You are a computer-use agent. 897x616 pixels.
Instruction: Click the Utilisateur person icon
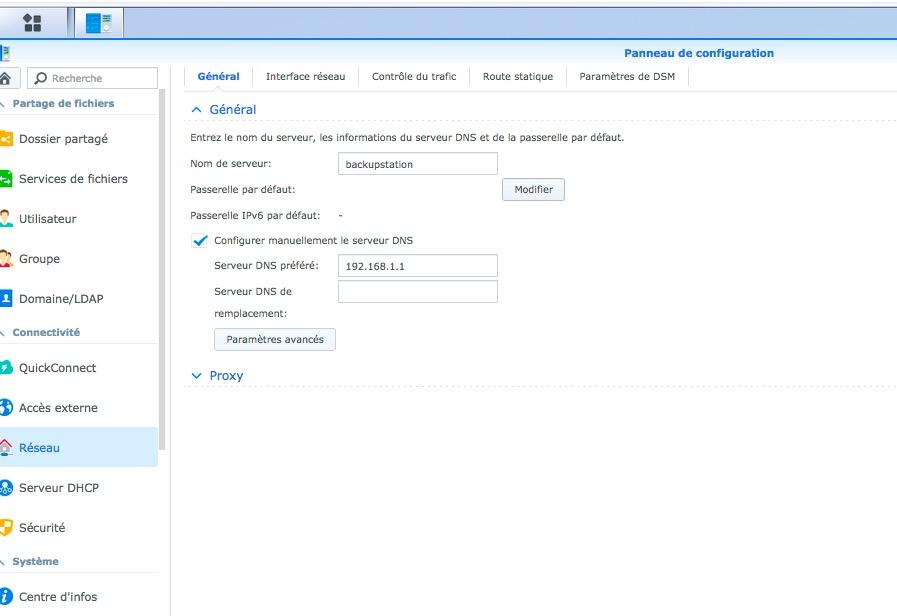[x=6, y=218]
